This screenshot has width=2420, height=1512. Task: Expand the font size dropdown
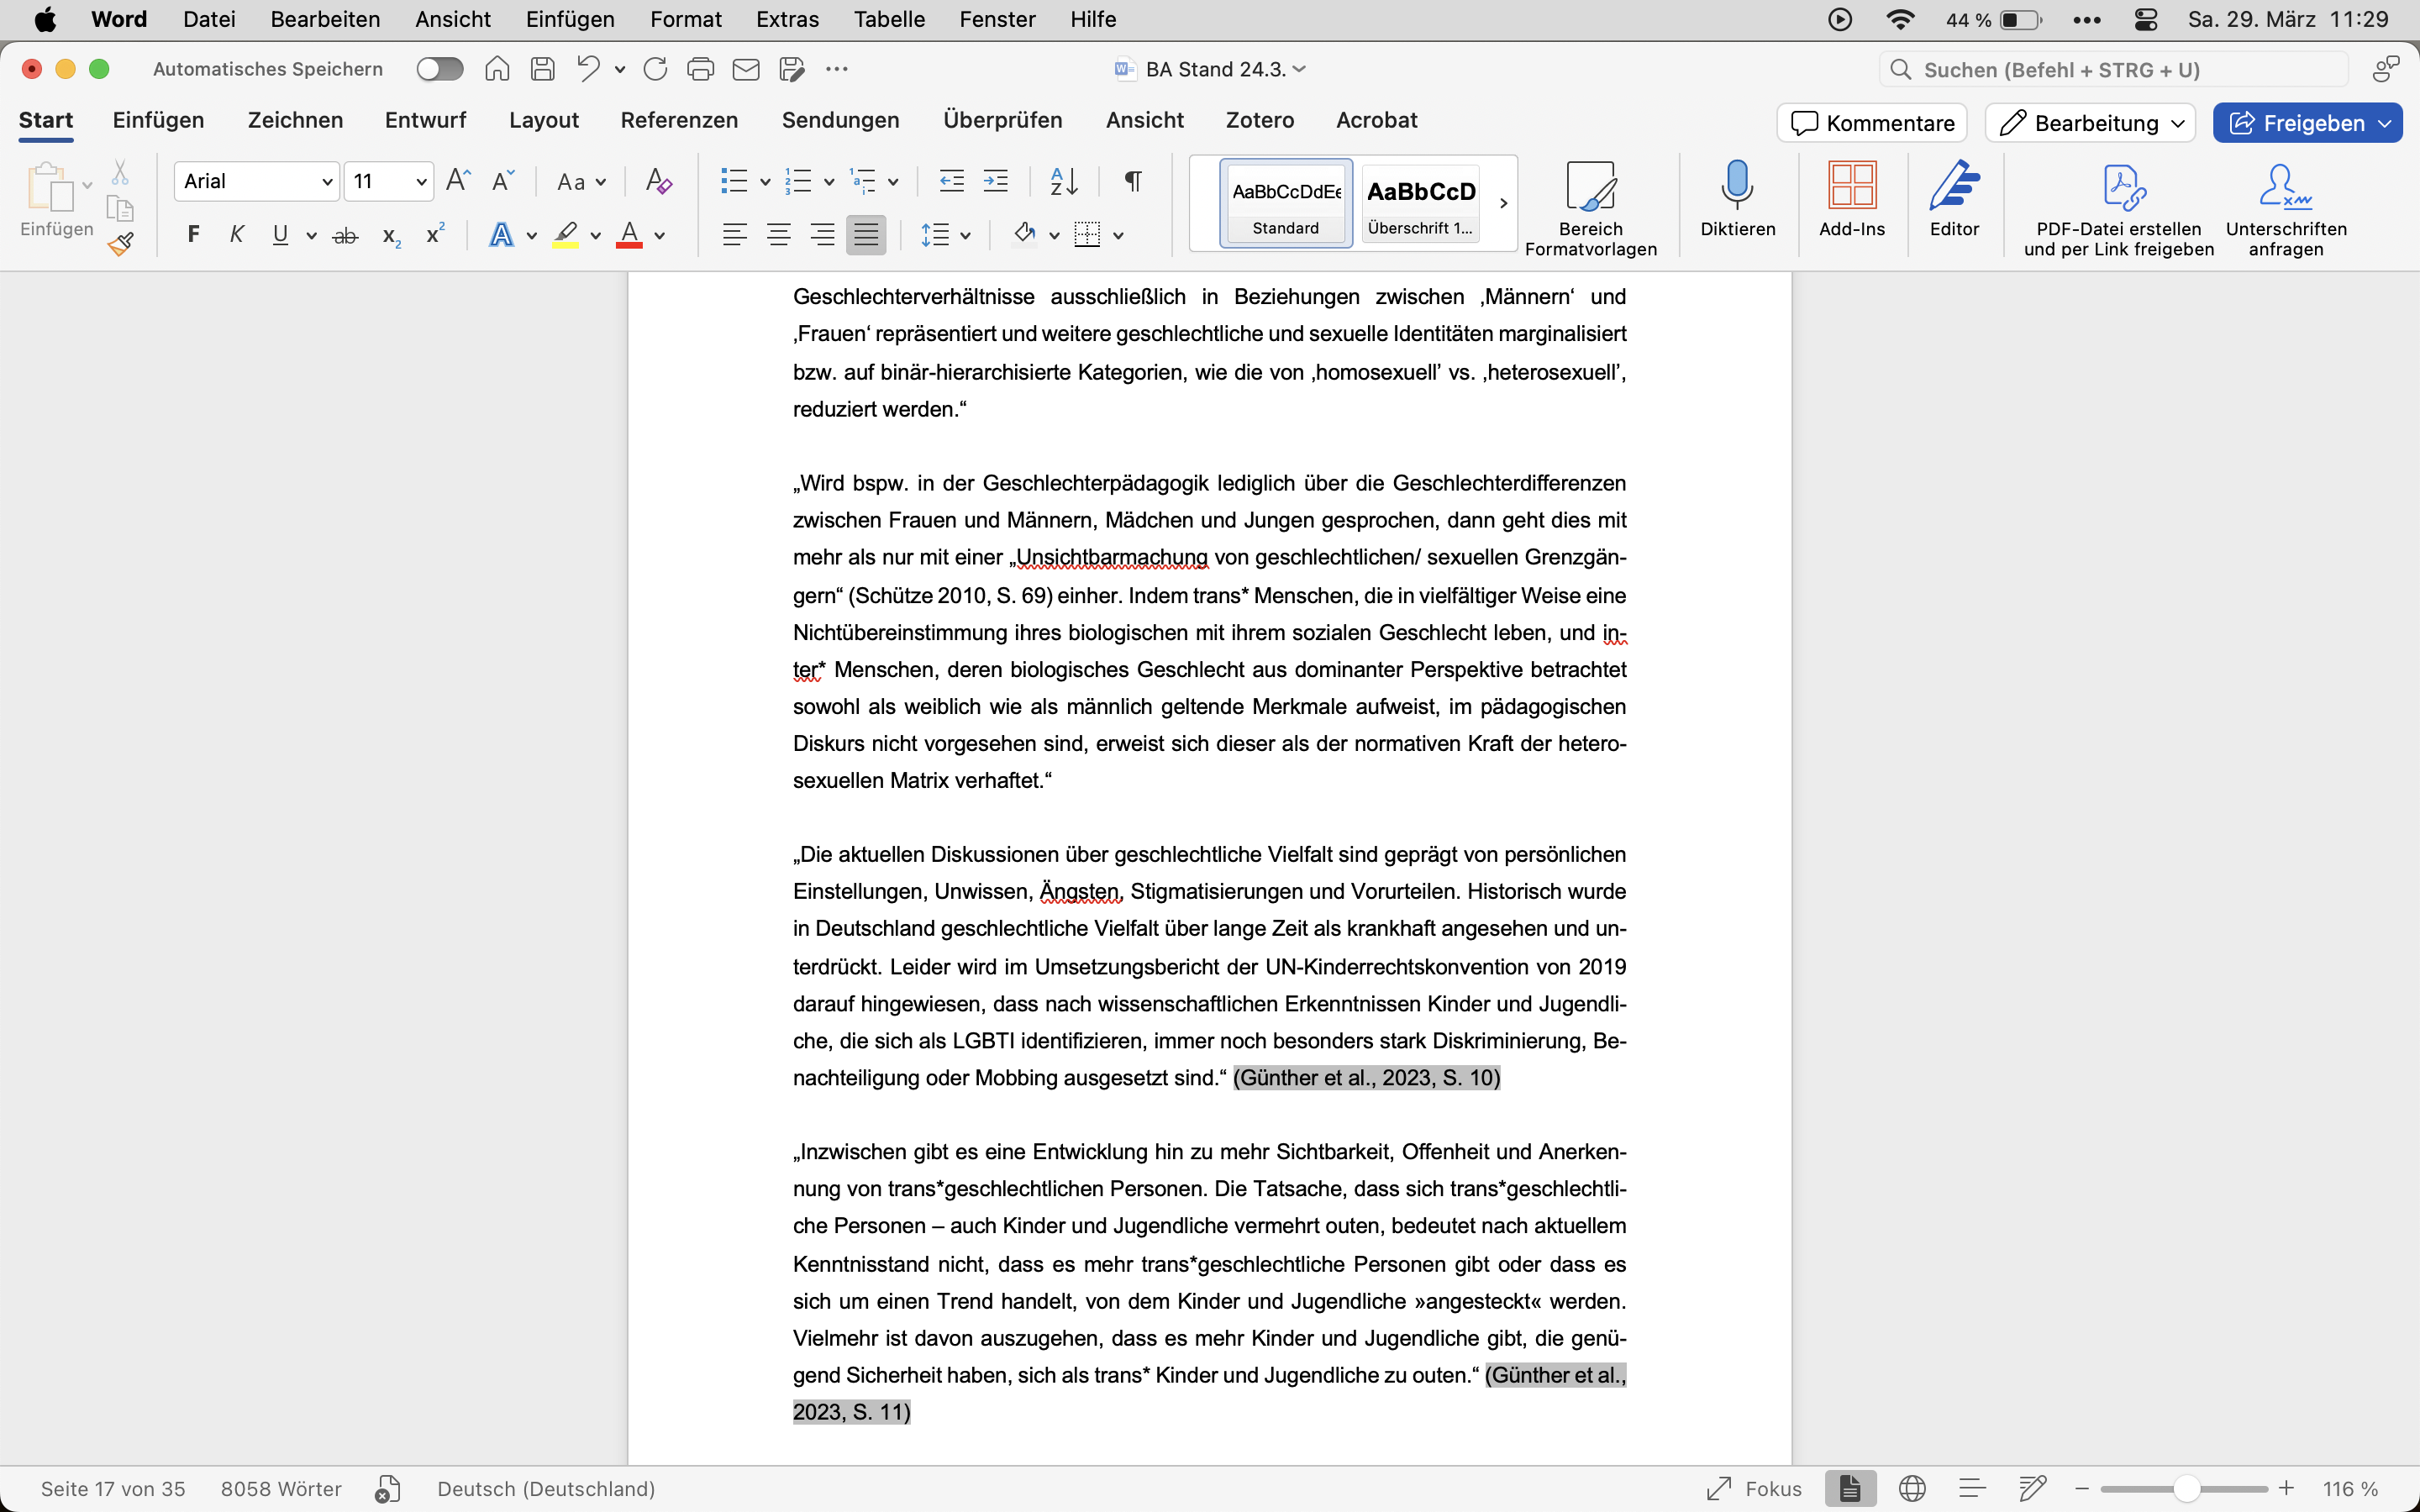coord(421,181)
